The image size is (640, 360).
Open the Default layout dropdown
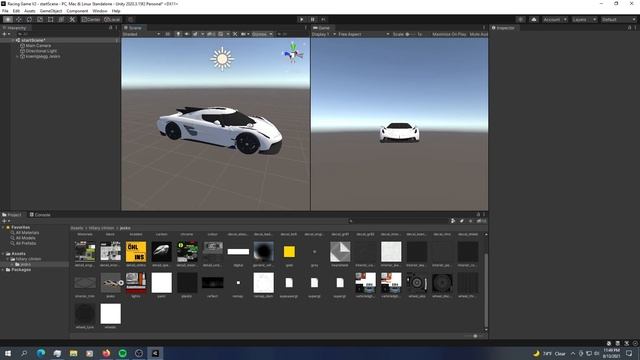click(618, 19)
